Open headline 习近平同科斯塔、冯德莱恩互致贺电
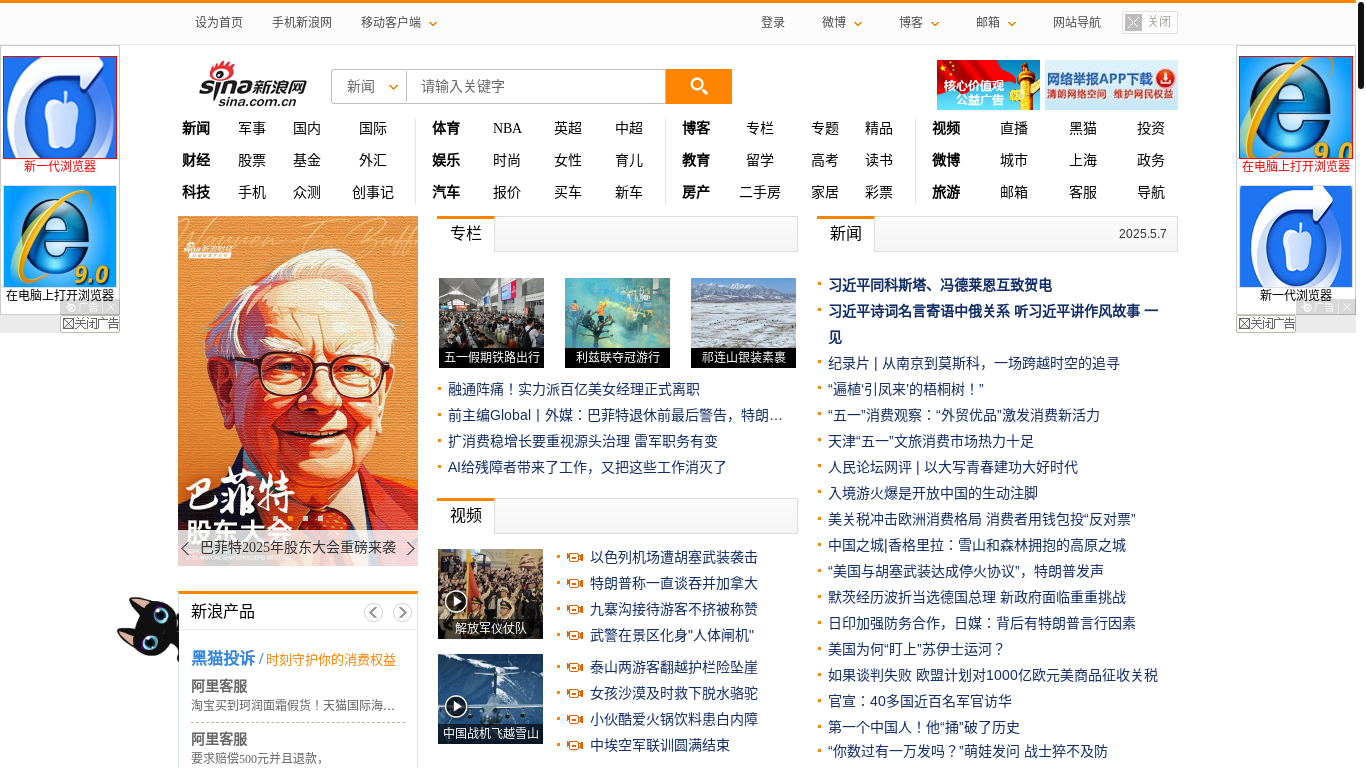 940,285
